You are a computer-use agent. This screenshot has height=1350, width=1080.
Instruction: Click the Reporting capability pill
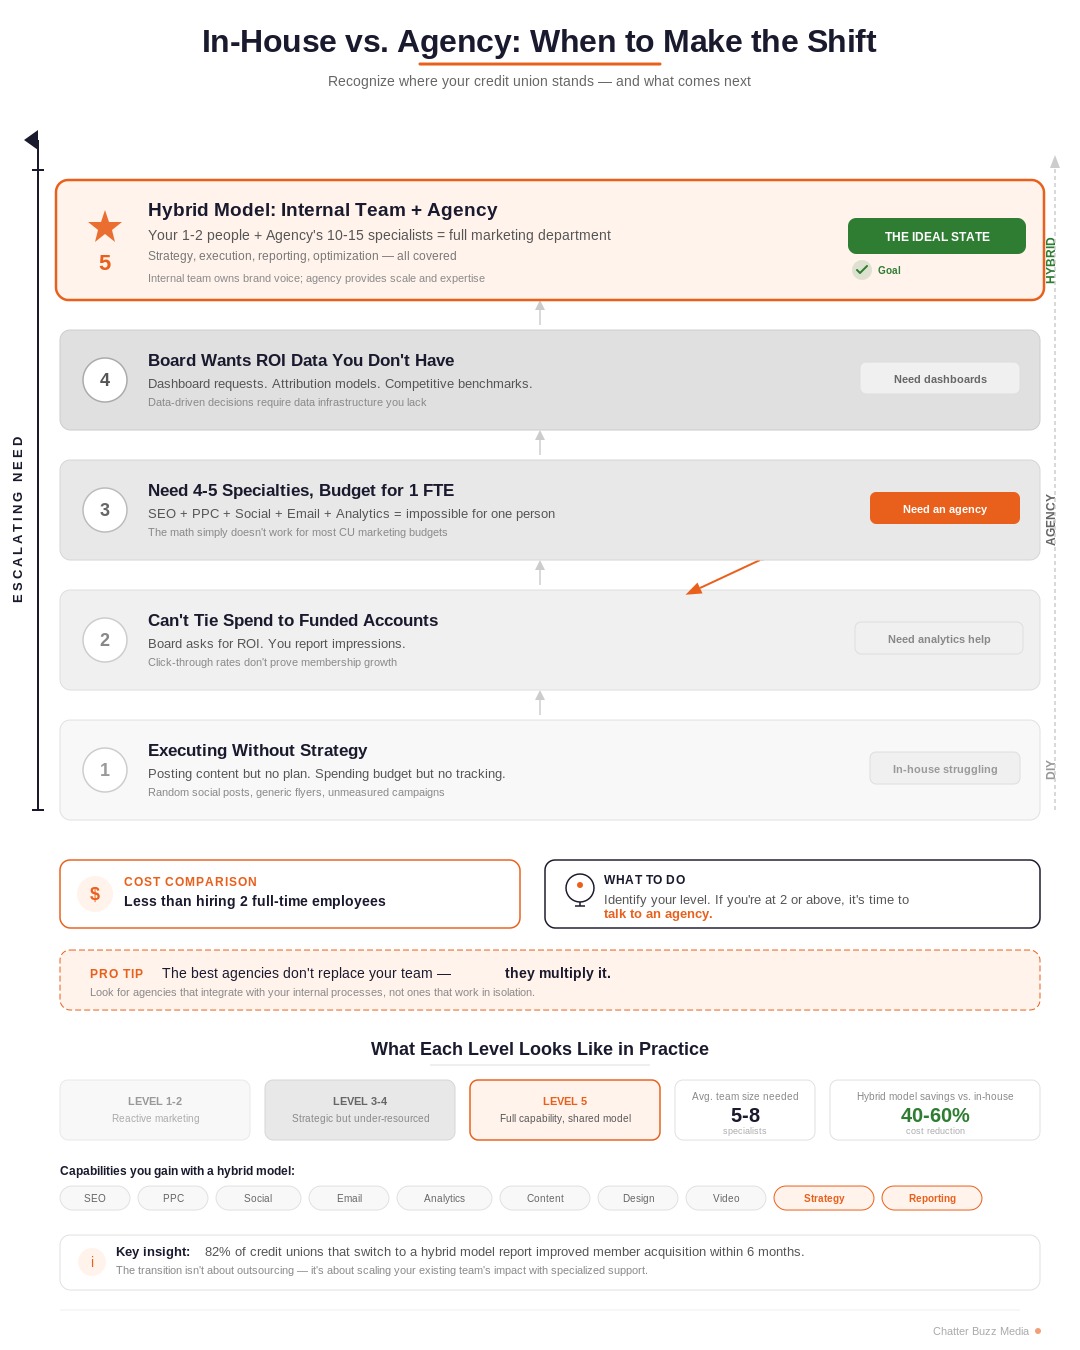pos(932,1198)
